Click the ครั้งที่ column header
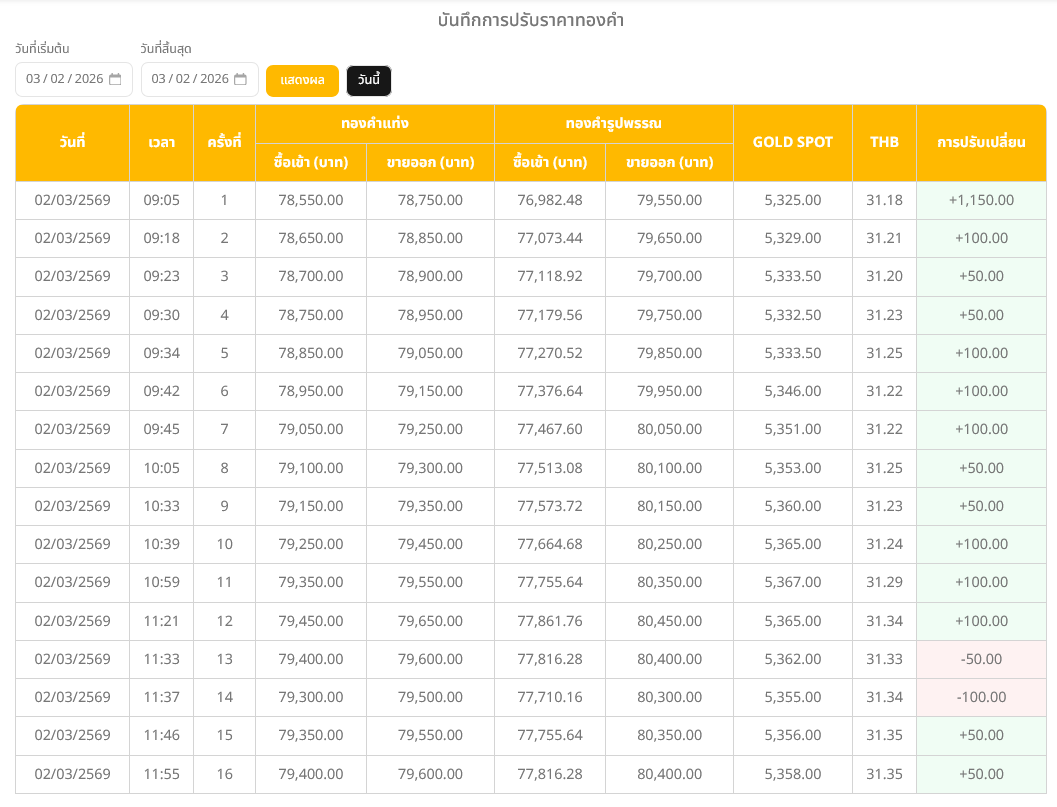 point(224,143)
